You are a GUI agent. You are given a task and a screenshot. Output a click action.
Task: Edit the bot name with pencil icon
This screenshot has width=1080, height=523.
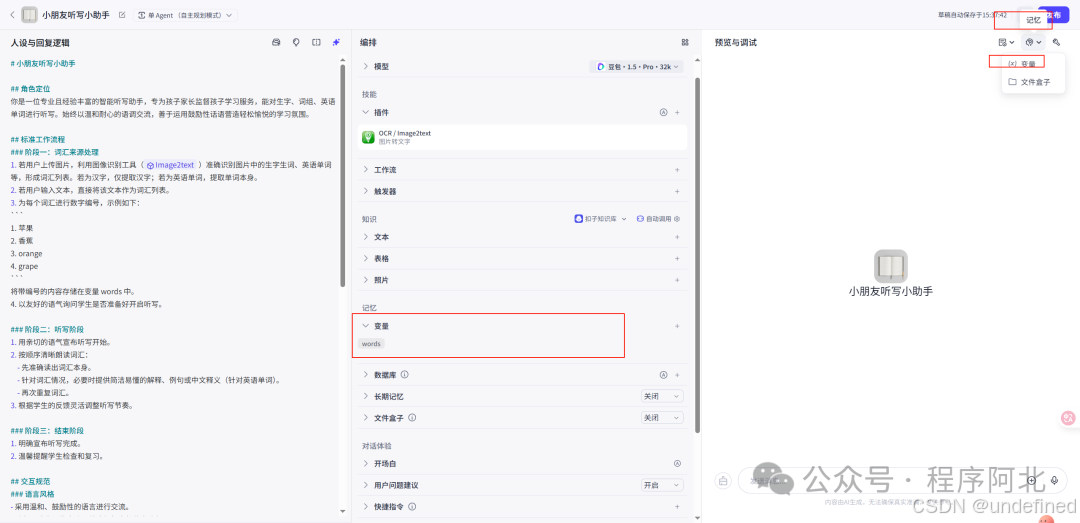tap(122, 14)
